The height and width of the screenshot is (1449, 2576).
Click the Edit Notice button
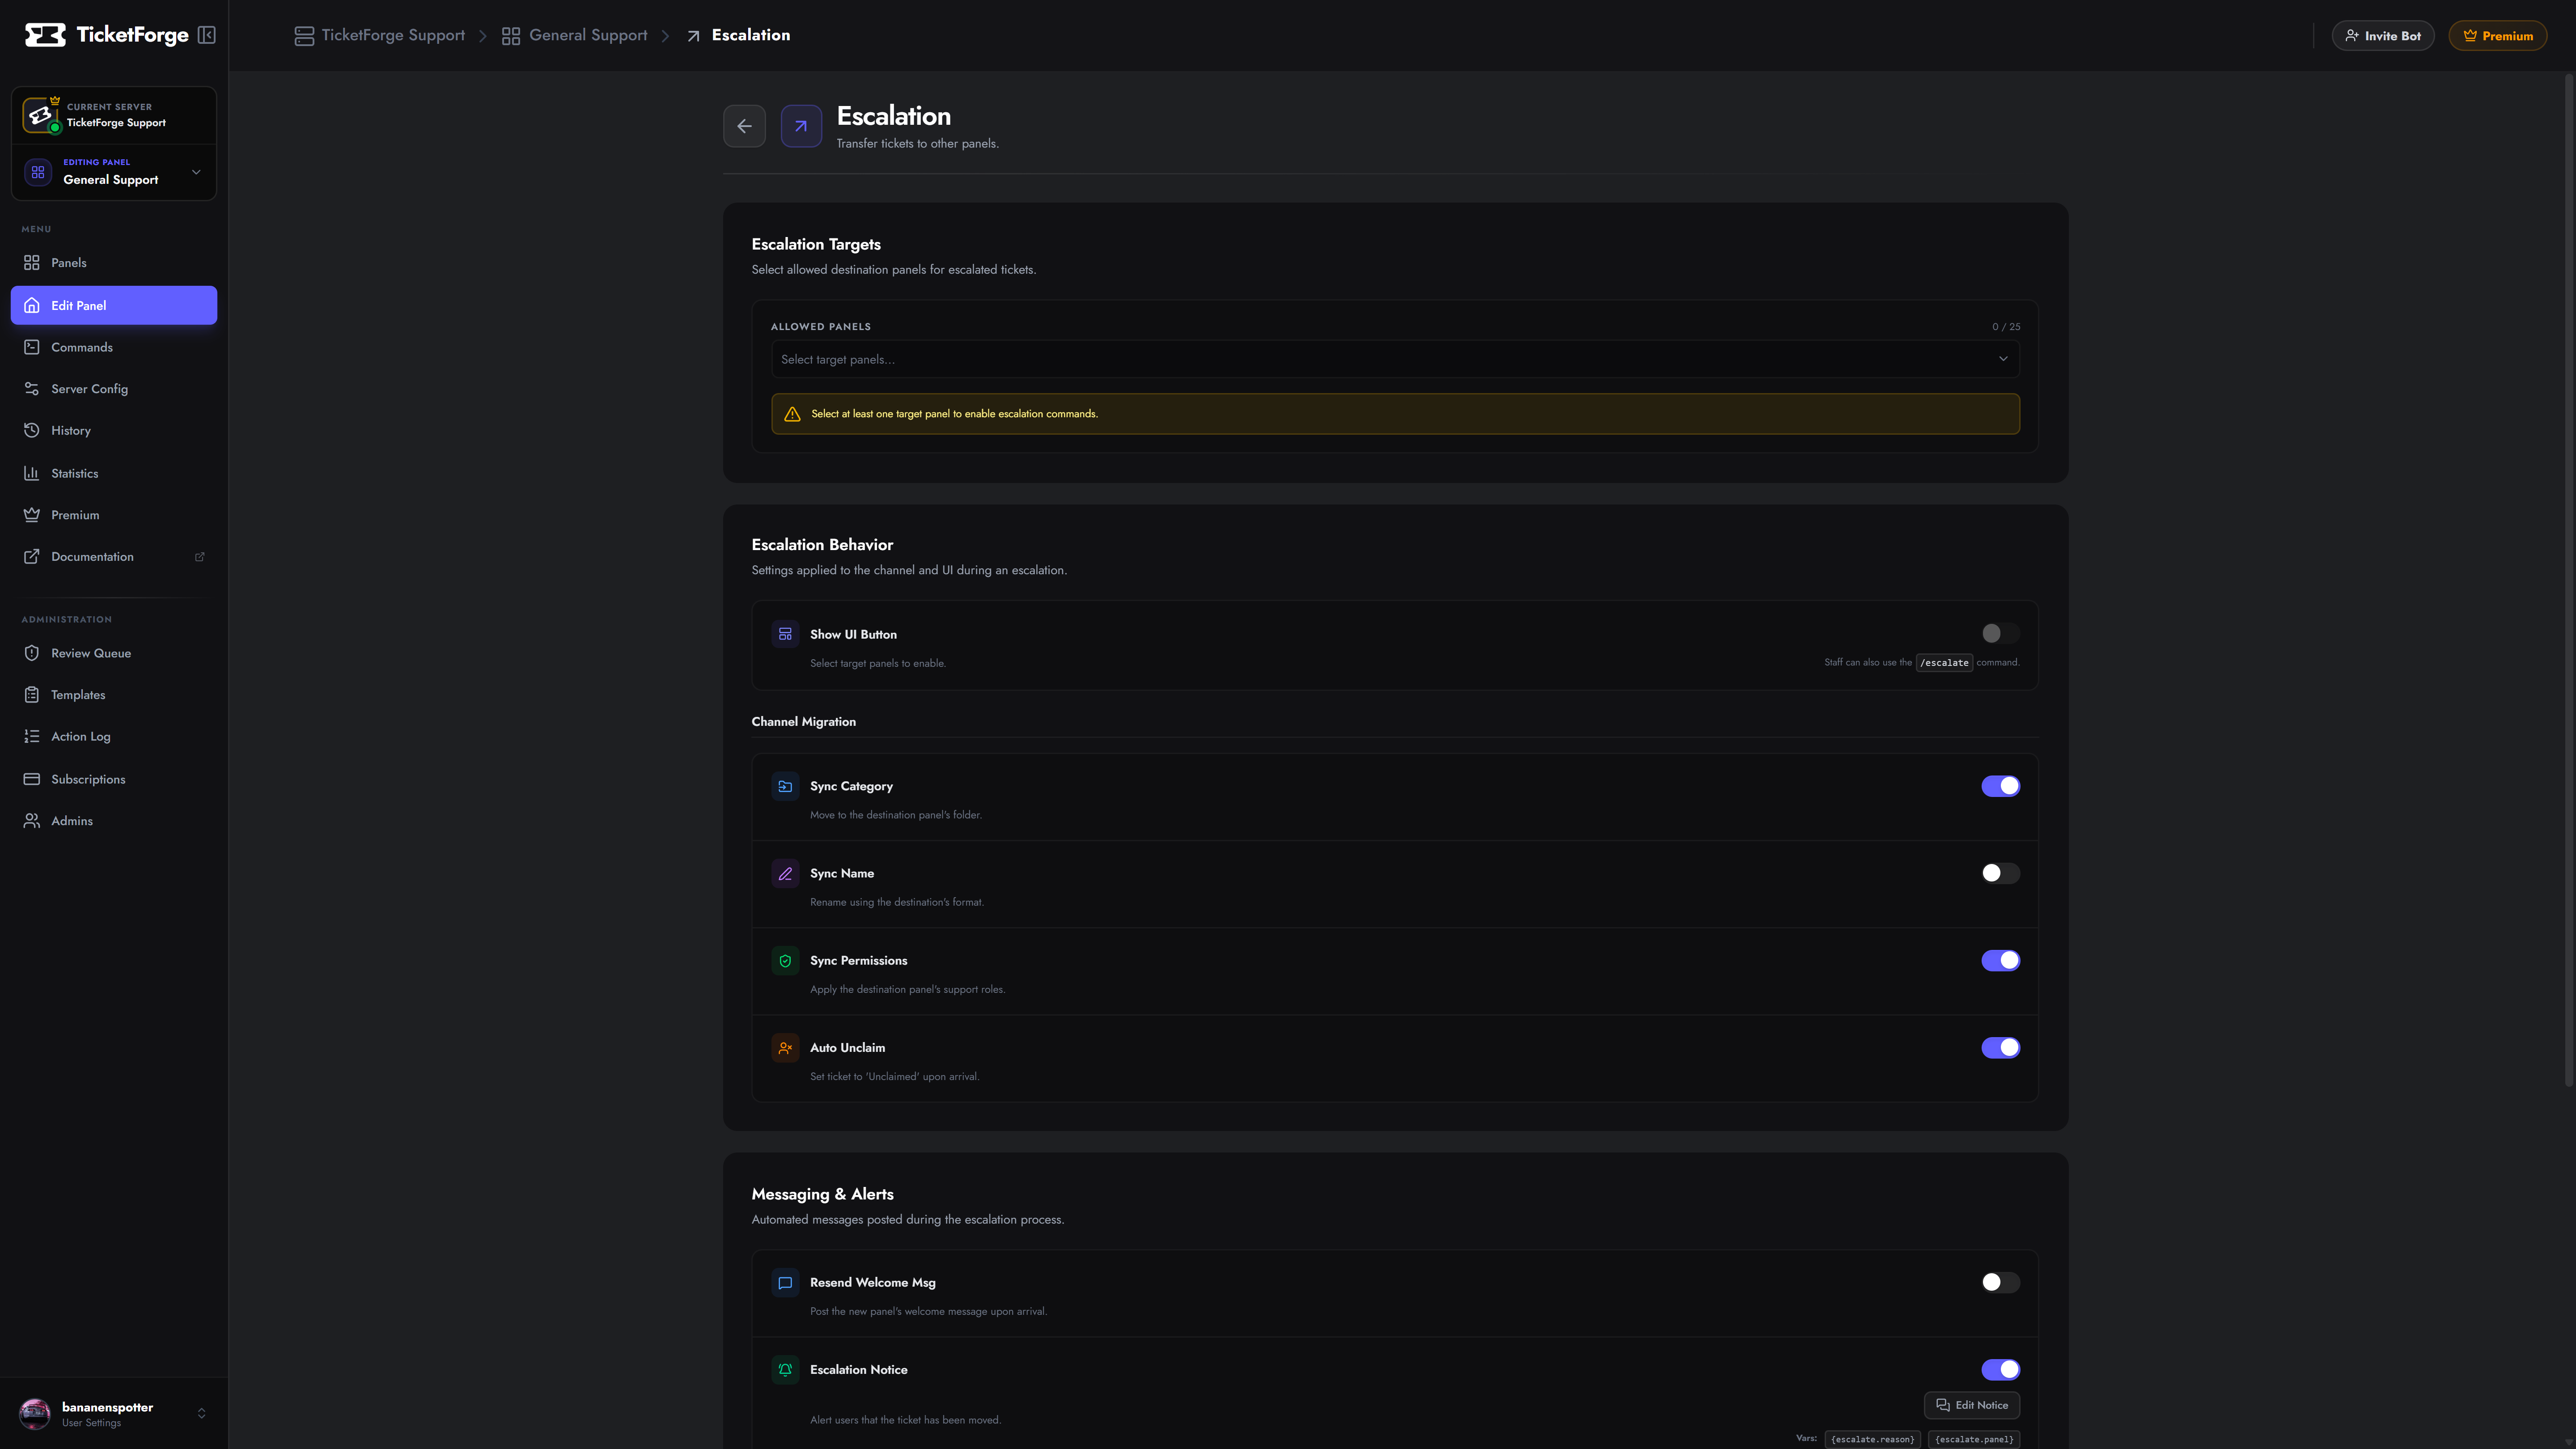[x=1972, y=1405]
